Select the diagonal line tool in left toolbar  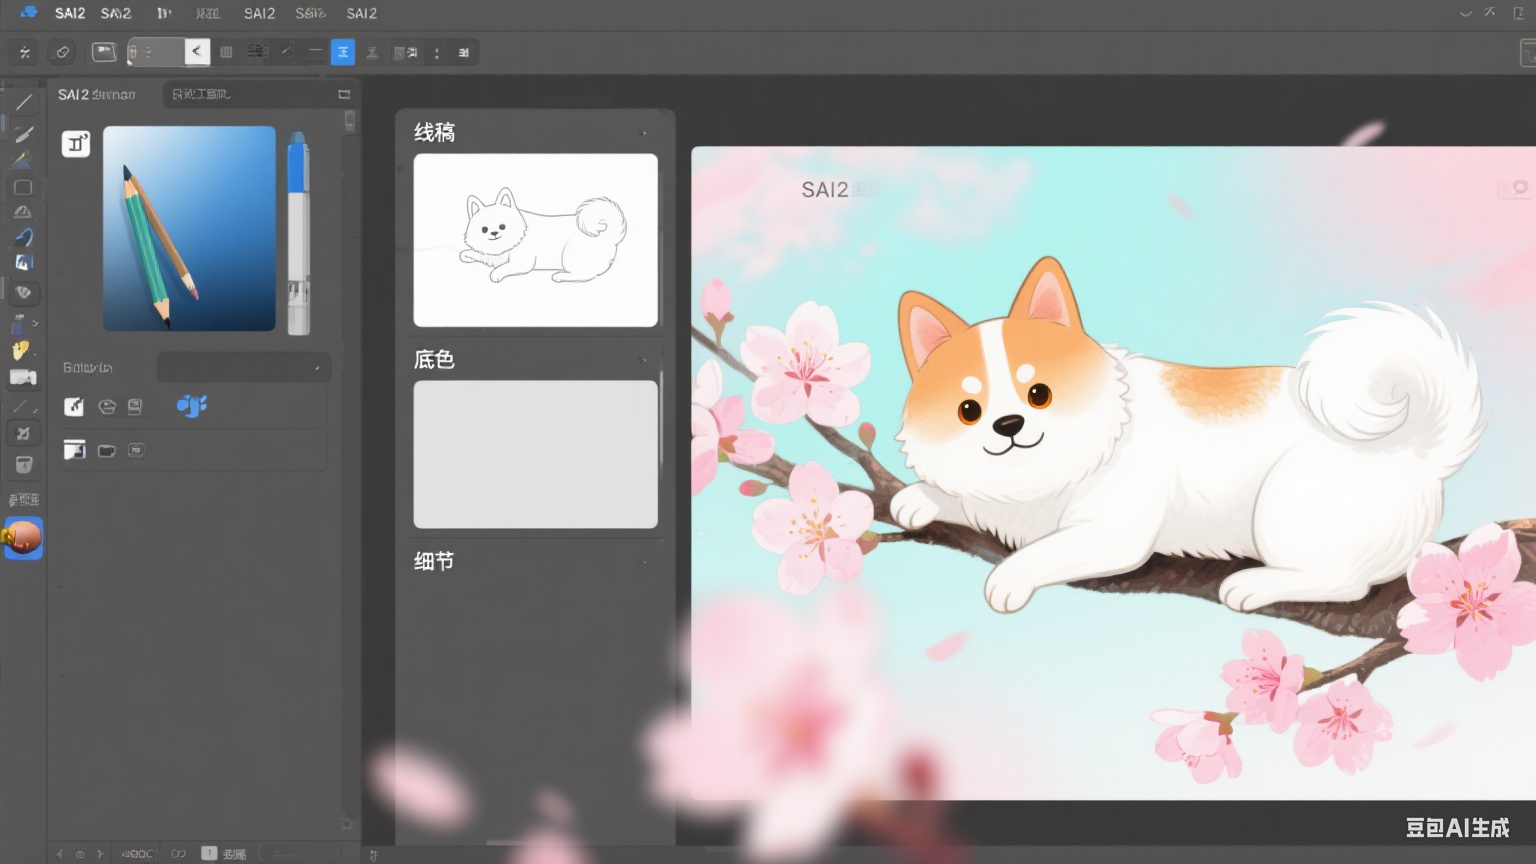pyautogui.click(x=24, y=103)
